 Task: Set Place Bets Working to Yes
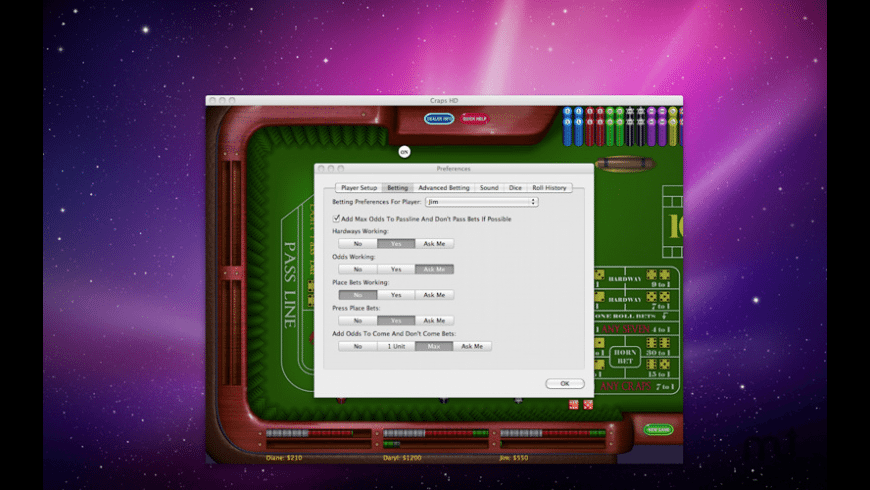tap(396, 295)
